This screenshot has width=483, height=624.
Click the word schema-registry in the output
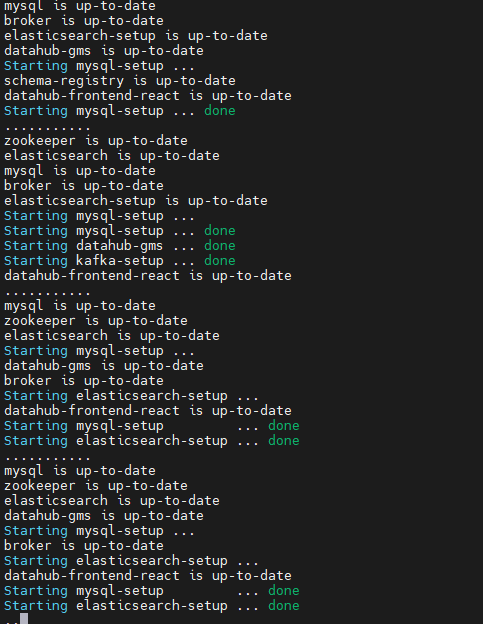[x=64, y=81]
